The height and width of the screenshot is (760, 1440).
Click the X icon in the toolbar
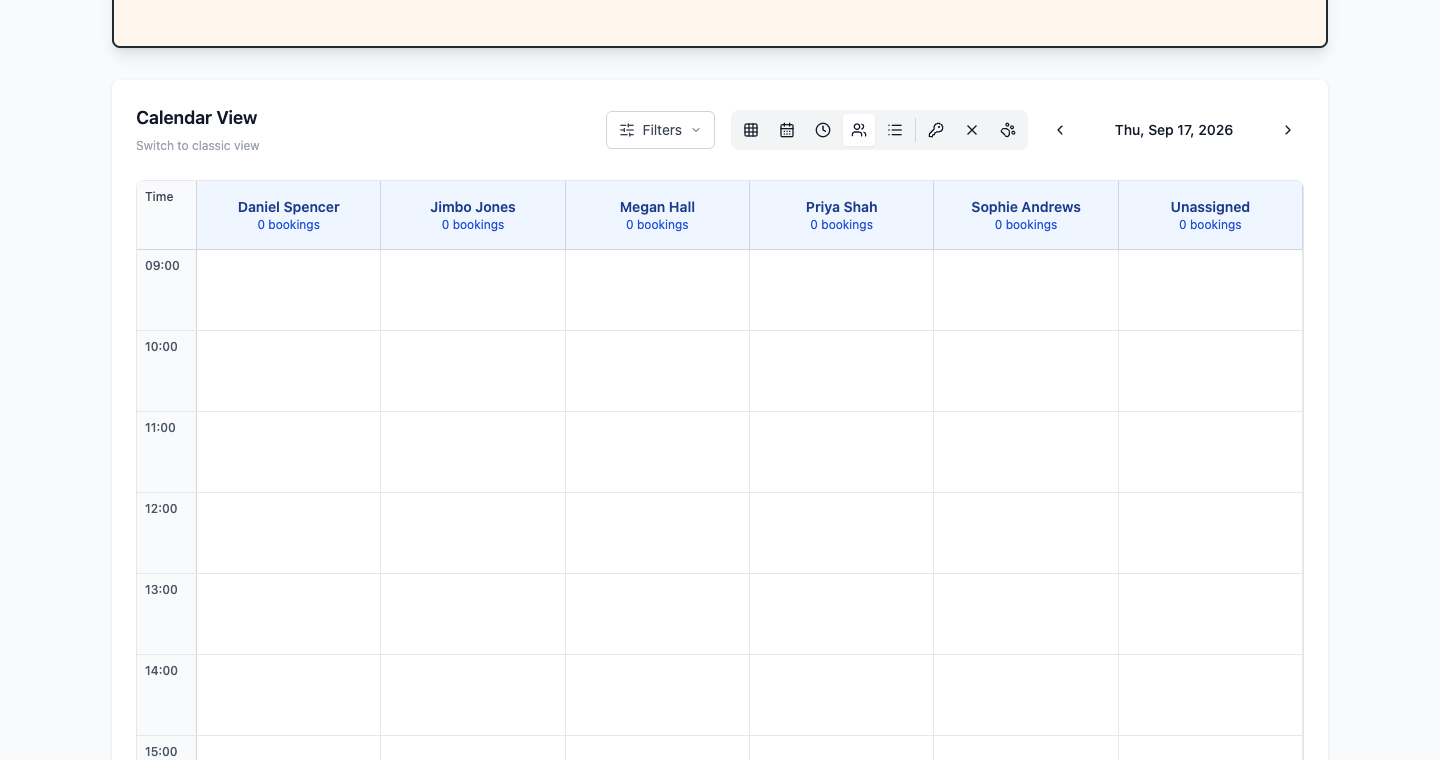pyautogui.click(x=972, y=130)
